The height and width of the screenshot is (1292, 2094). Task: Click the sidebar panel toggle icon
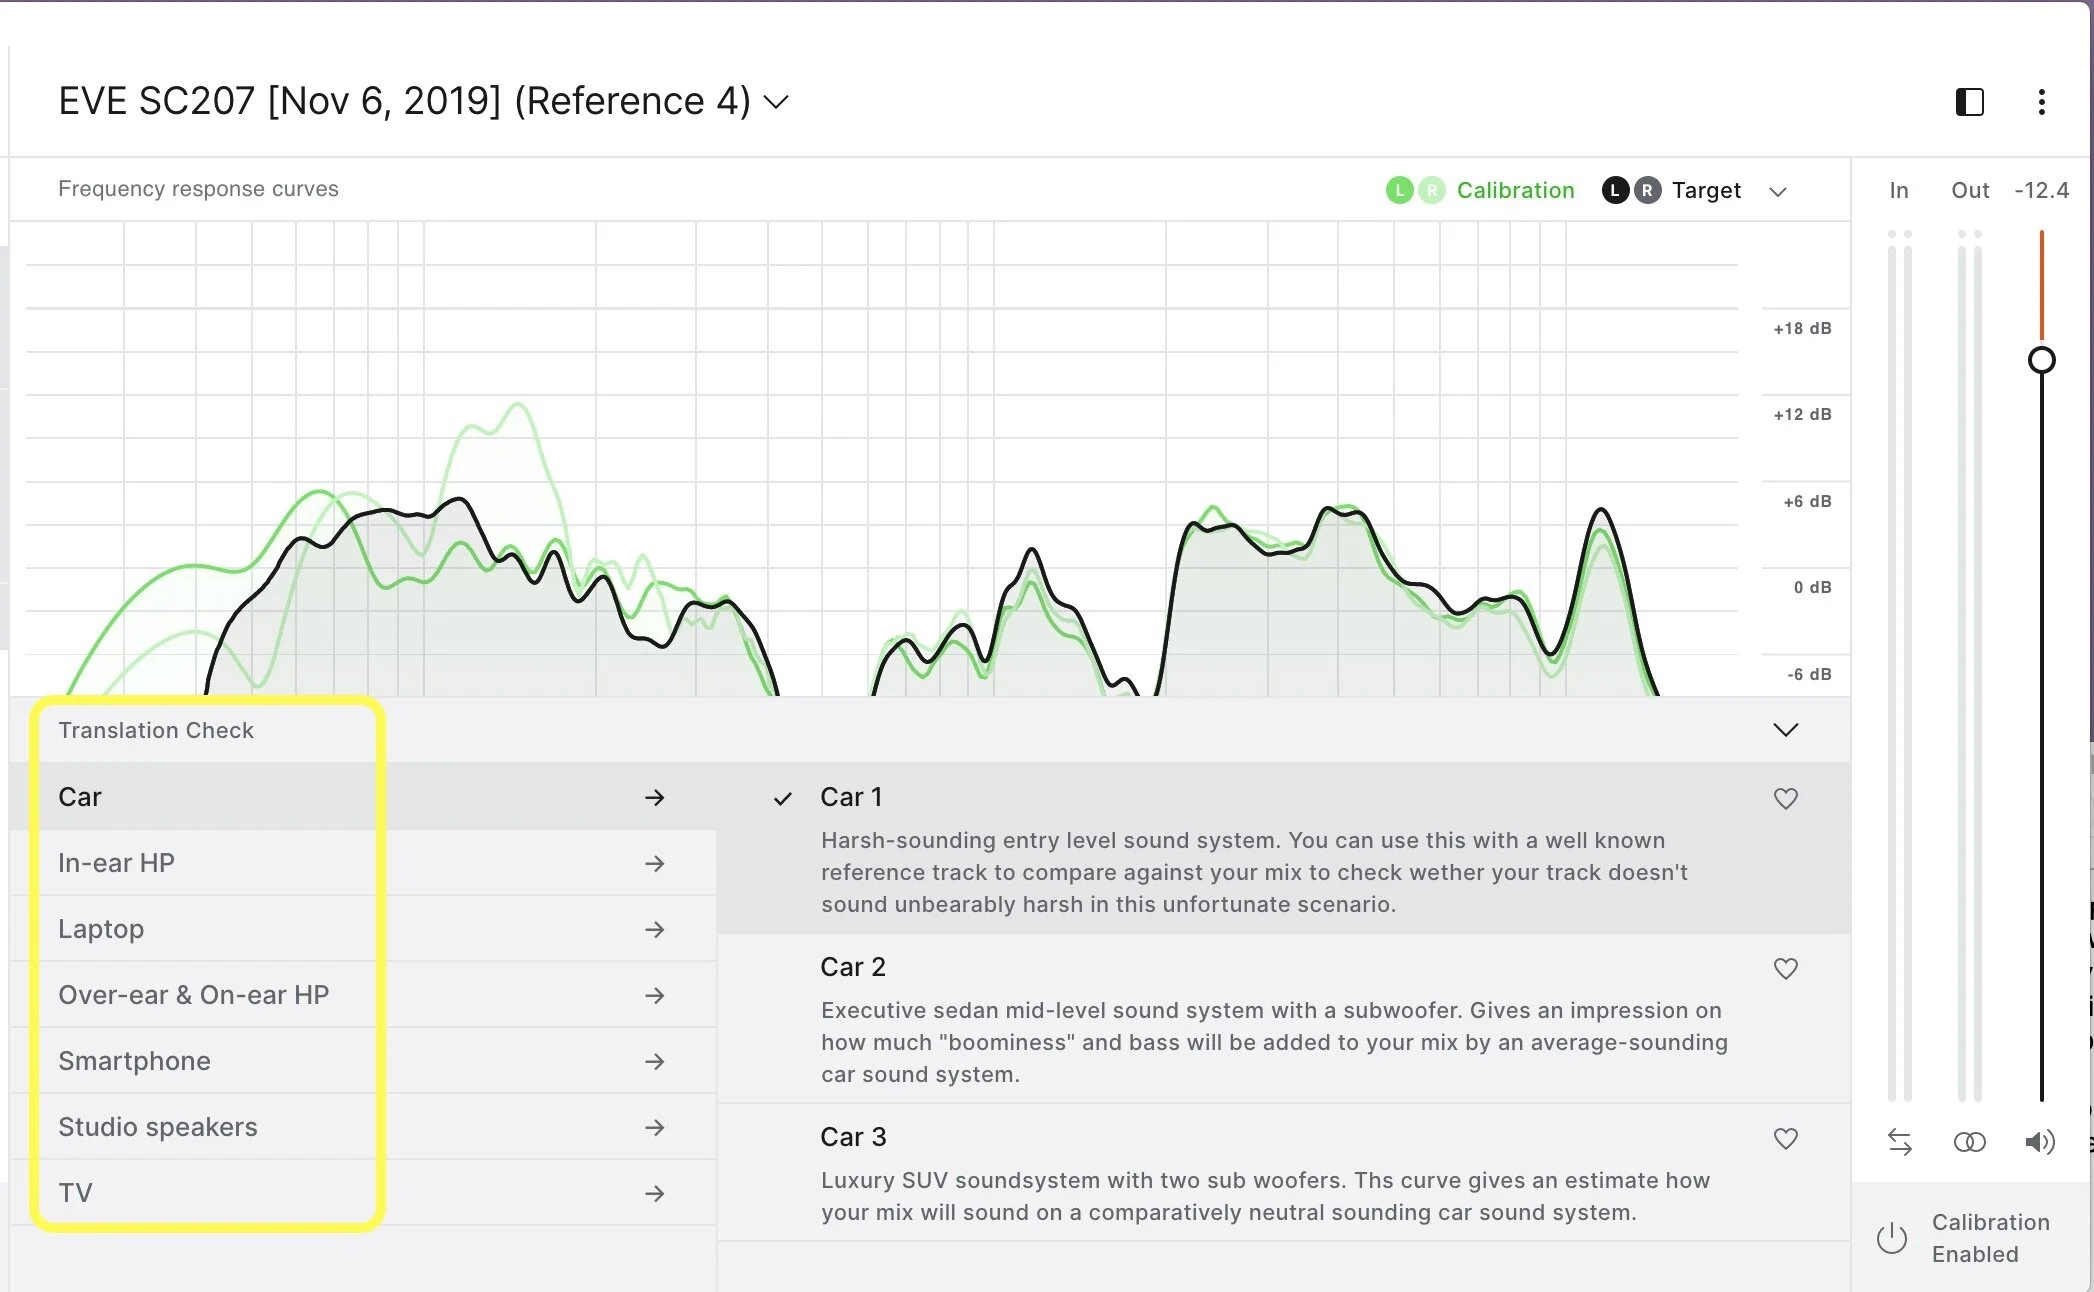(1969, 102)
